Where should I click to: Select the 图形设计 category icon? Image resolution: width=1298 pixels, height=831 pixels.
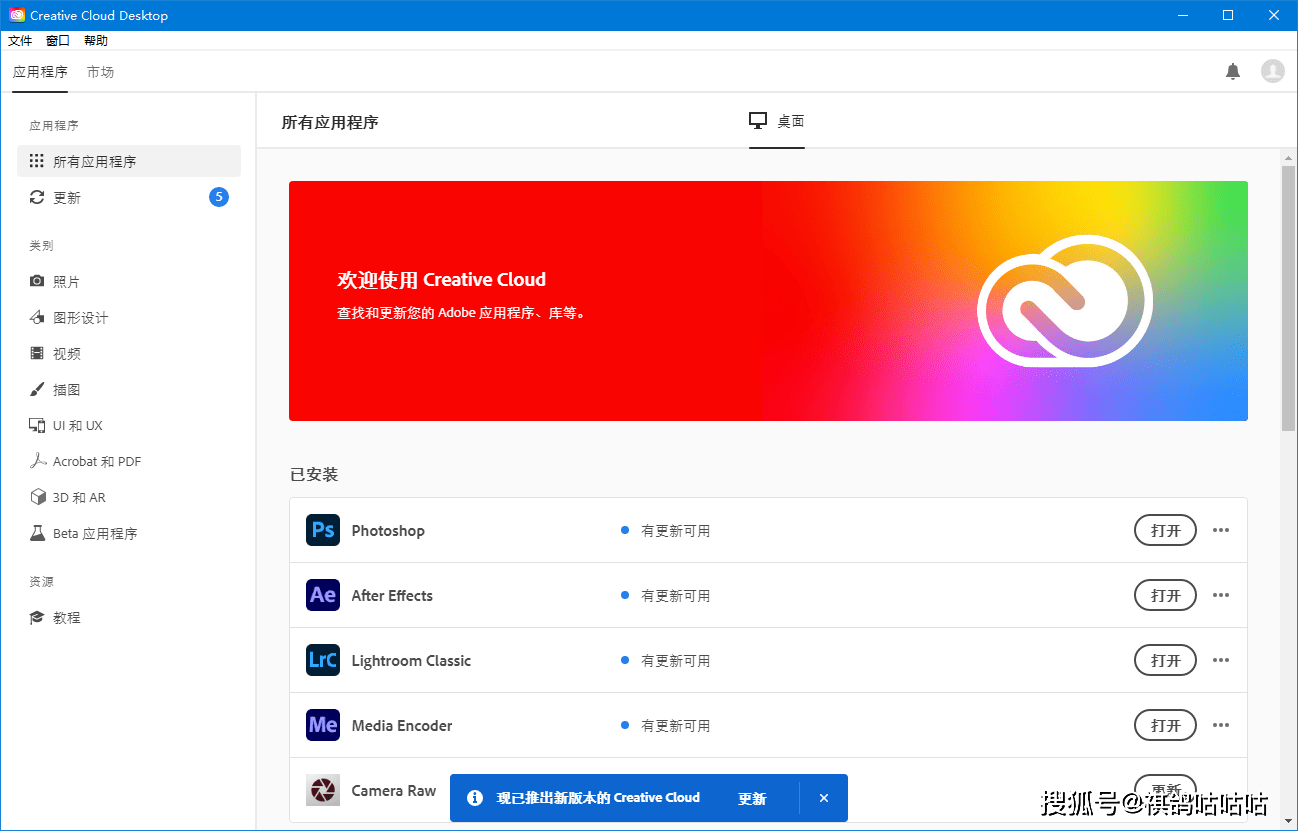37,317
